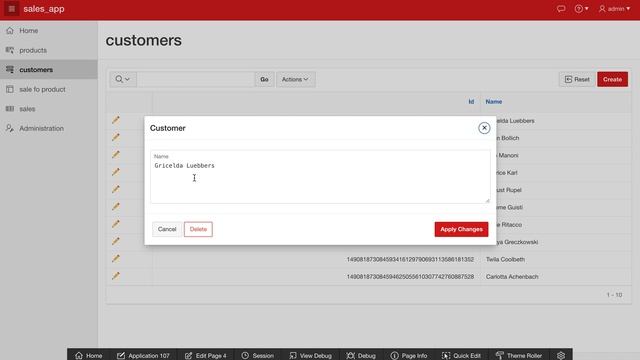Sort by the Name column header

pyautogui.click(x=493, y=102)
